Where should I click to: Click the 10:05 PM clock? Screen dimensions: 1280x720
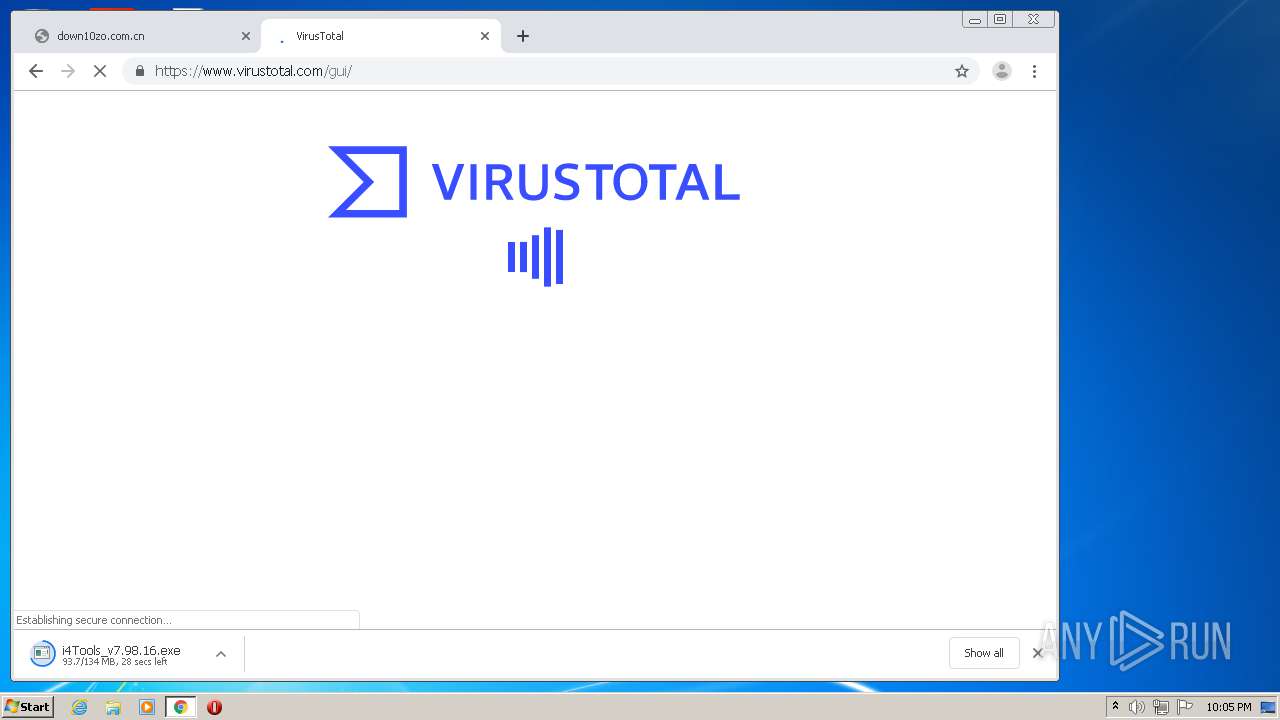[x=1229, y=707]
